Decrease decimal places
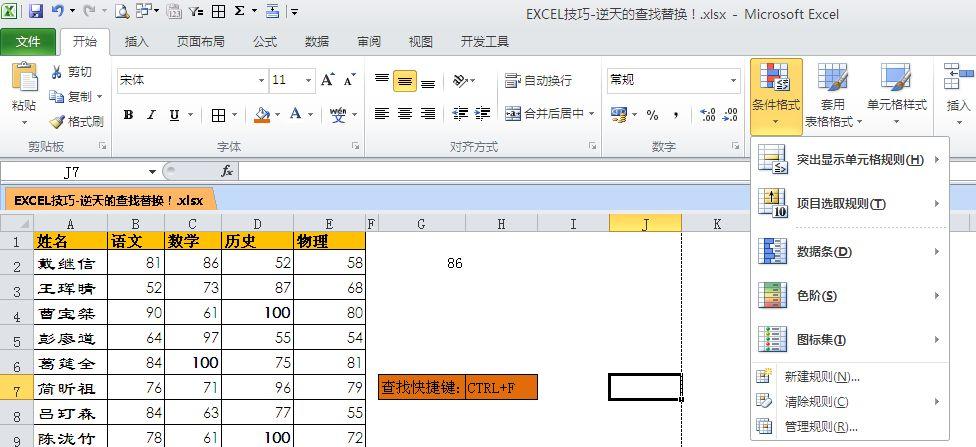The width and height of the screenshot is (976, 447). (x=731, y=115)
